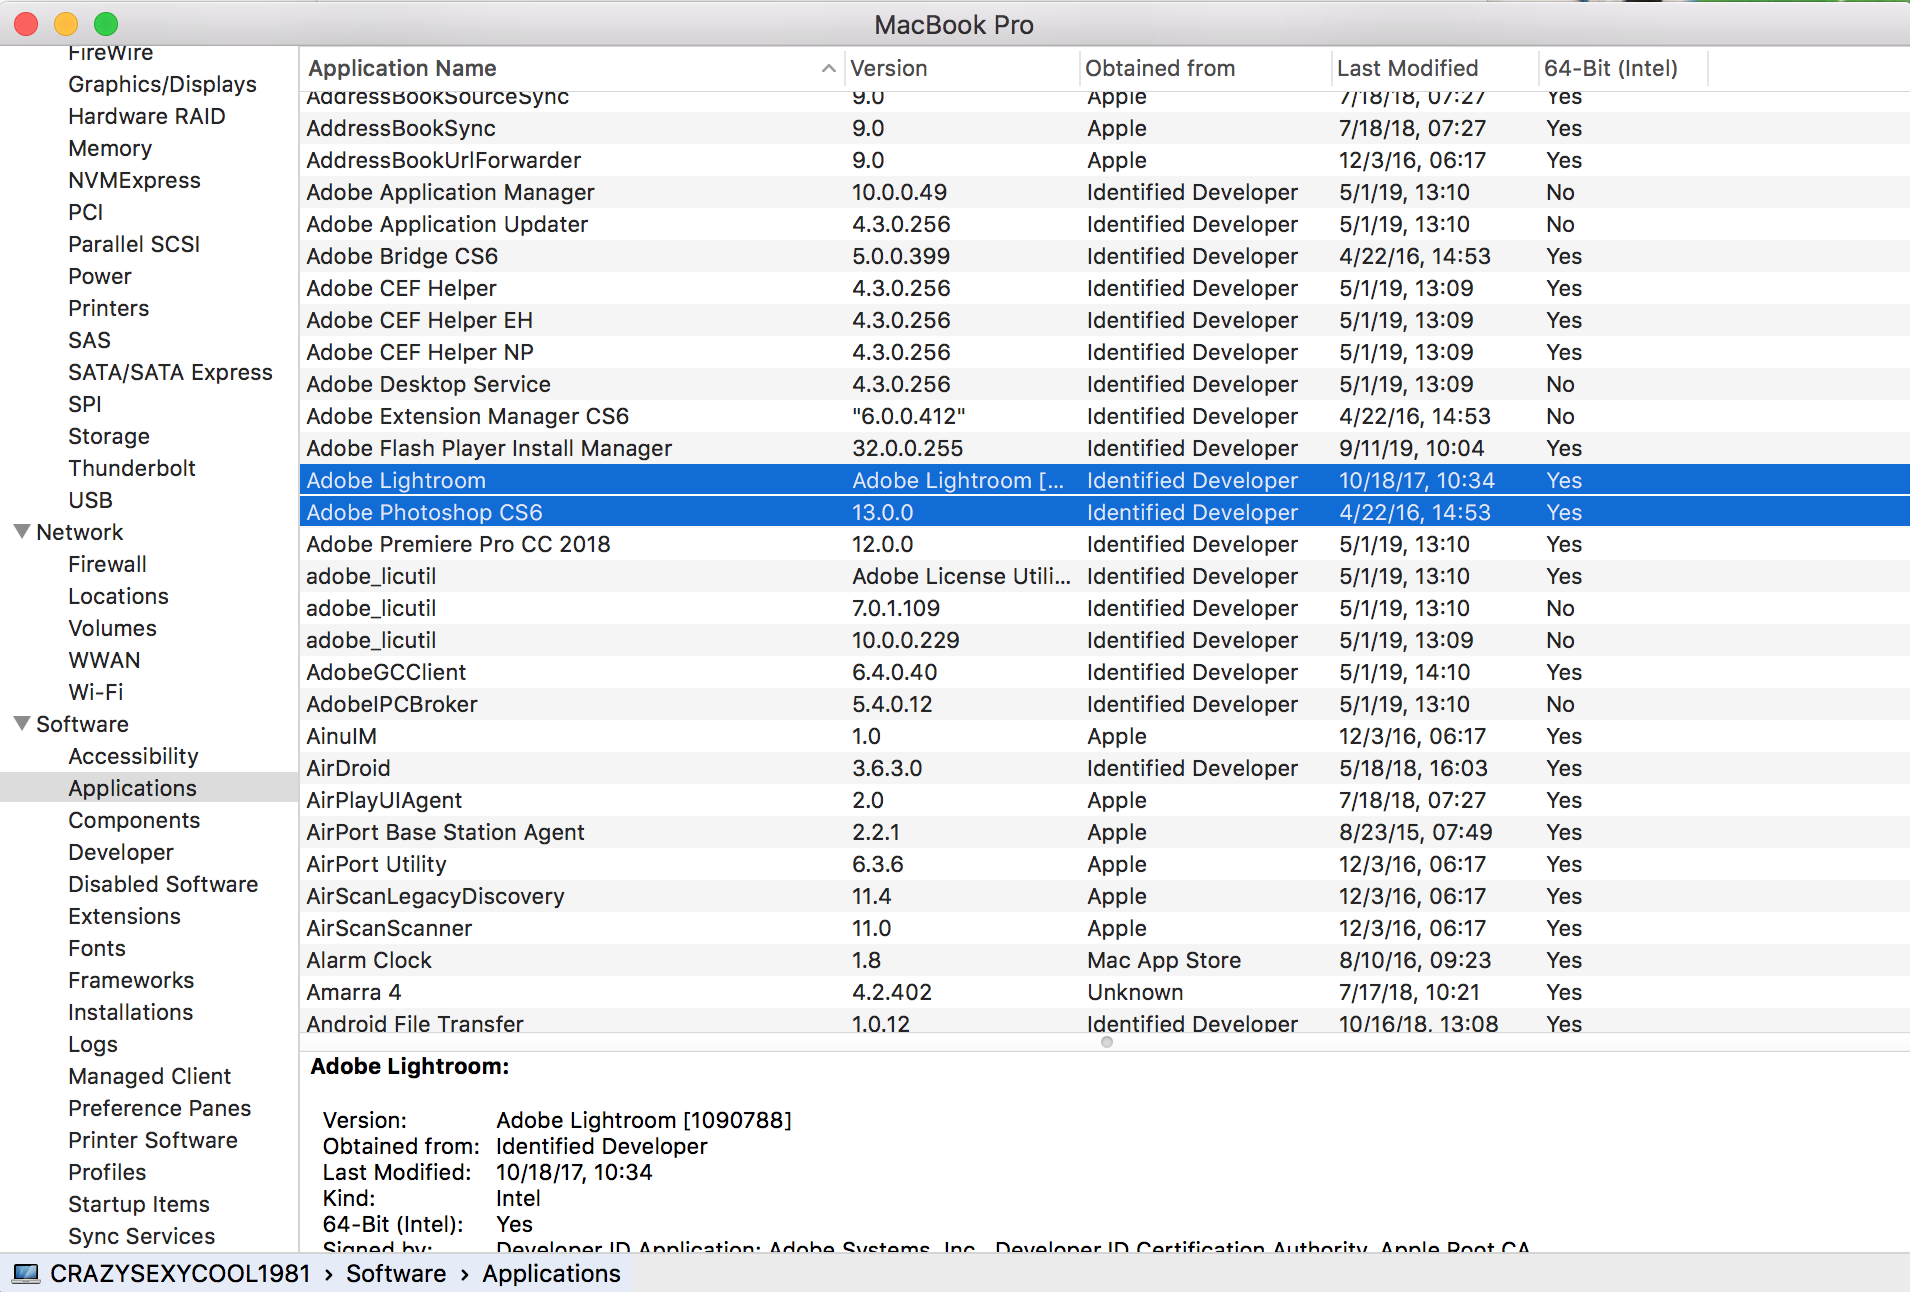
Task: Click Mac App Store cell
Action: click(1164, 960)
